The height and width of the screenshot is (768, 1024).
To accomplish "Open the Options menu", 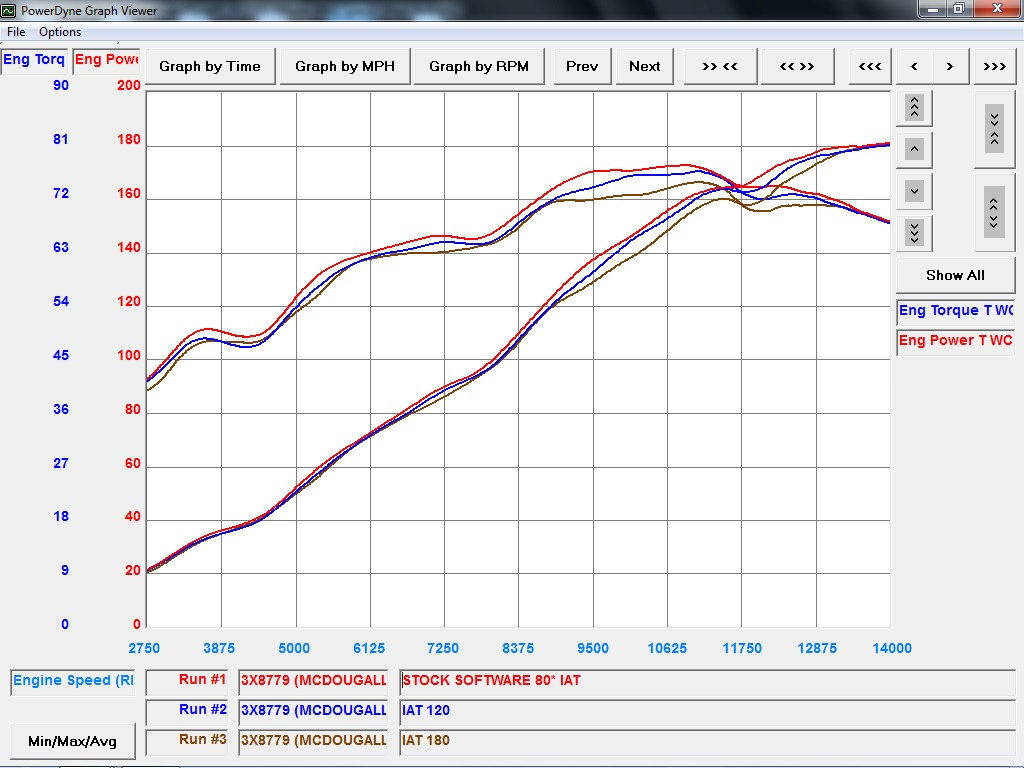I will click(60, 32).
